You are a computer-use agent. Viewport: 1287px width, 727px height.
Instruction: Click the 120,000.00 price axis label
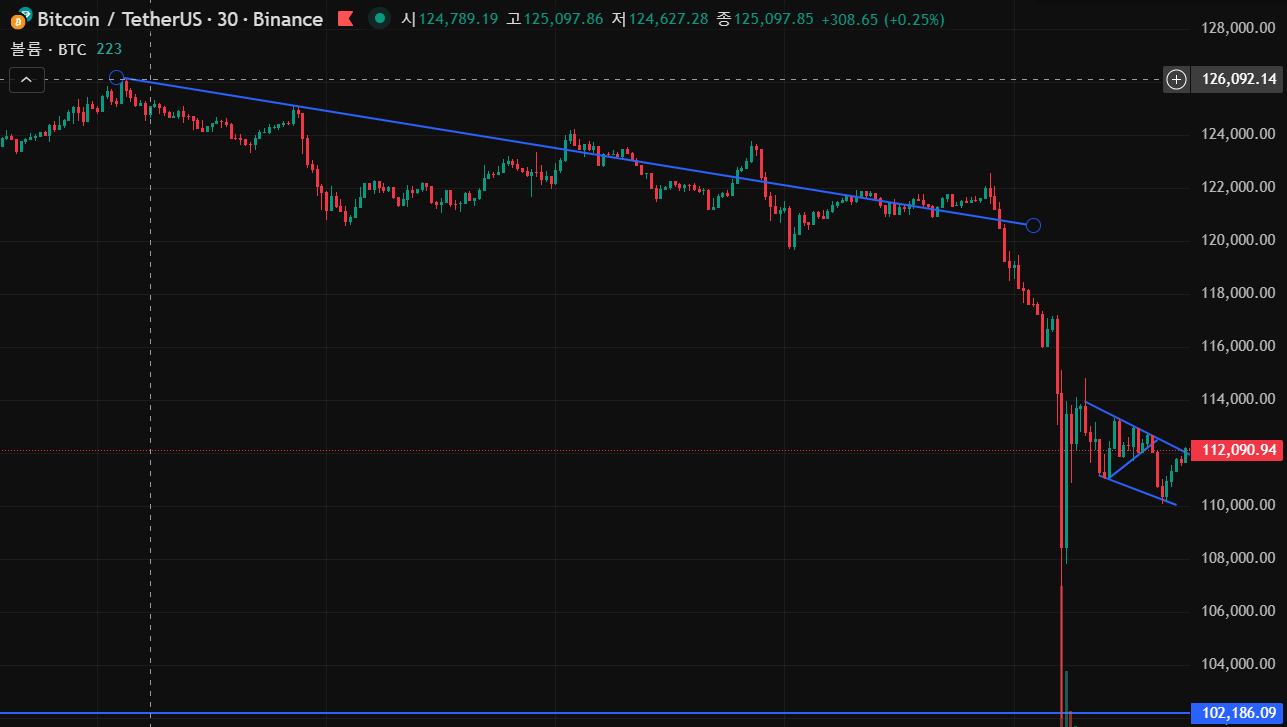[1238, 240]
